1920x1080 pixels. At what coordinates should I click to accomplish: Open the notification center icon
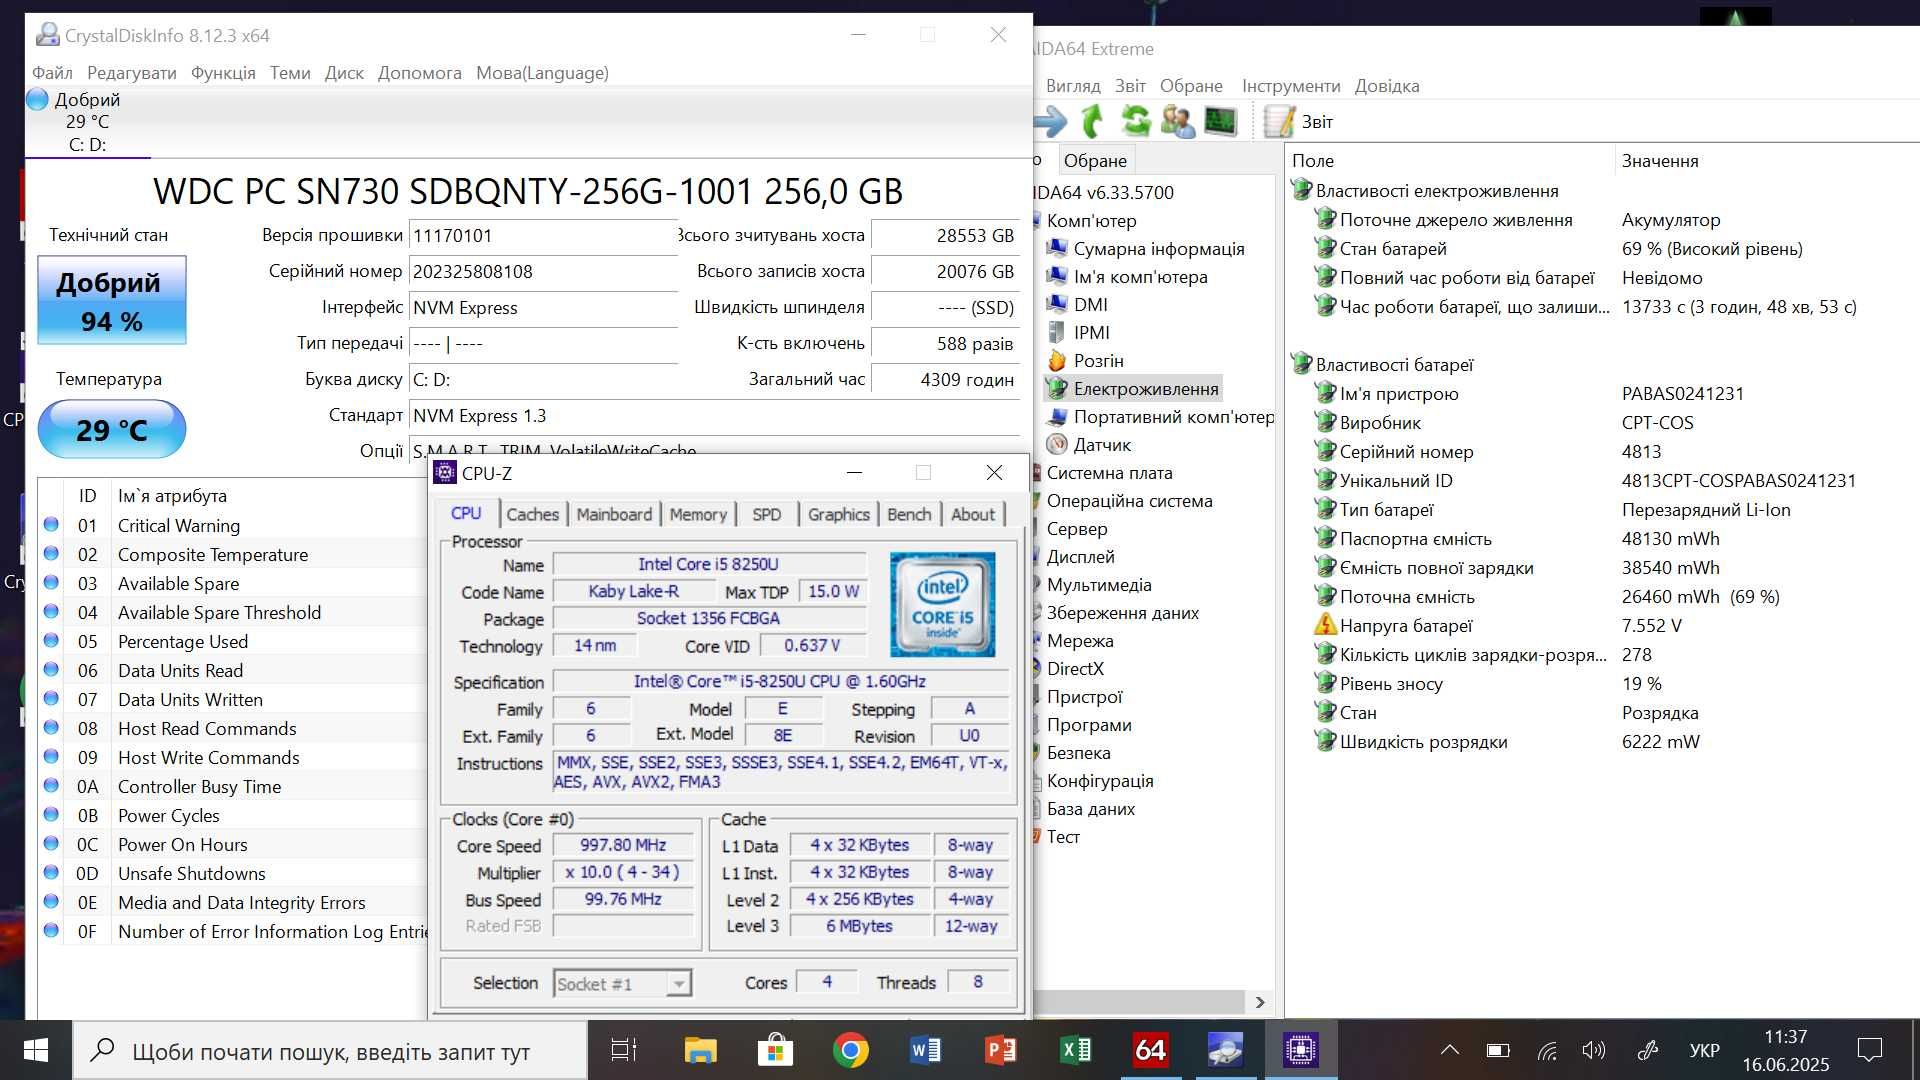1869,1050
